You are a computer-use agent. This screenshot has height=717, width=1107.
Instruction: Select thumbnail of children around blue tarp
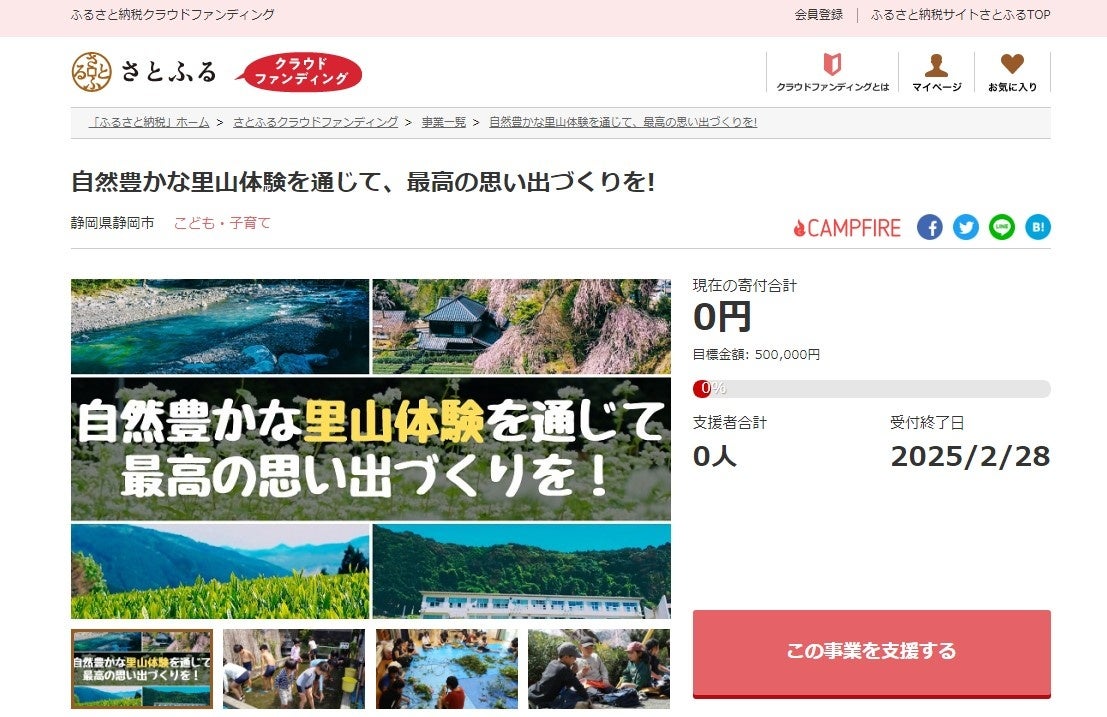[x=446, y=669]
